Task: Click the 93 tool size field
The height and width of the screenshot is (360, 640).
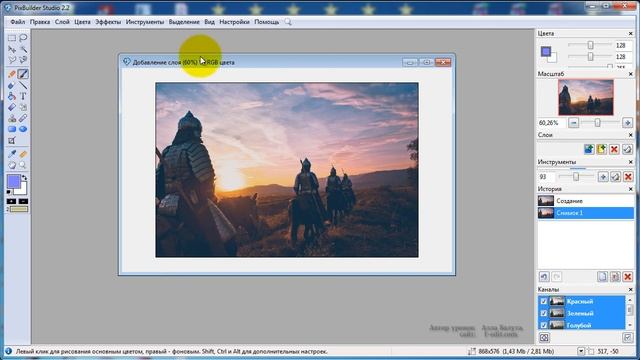Action: coord(546,177)
